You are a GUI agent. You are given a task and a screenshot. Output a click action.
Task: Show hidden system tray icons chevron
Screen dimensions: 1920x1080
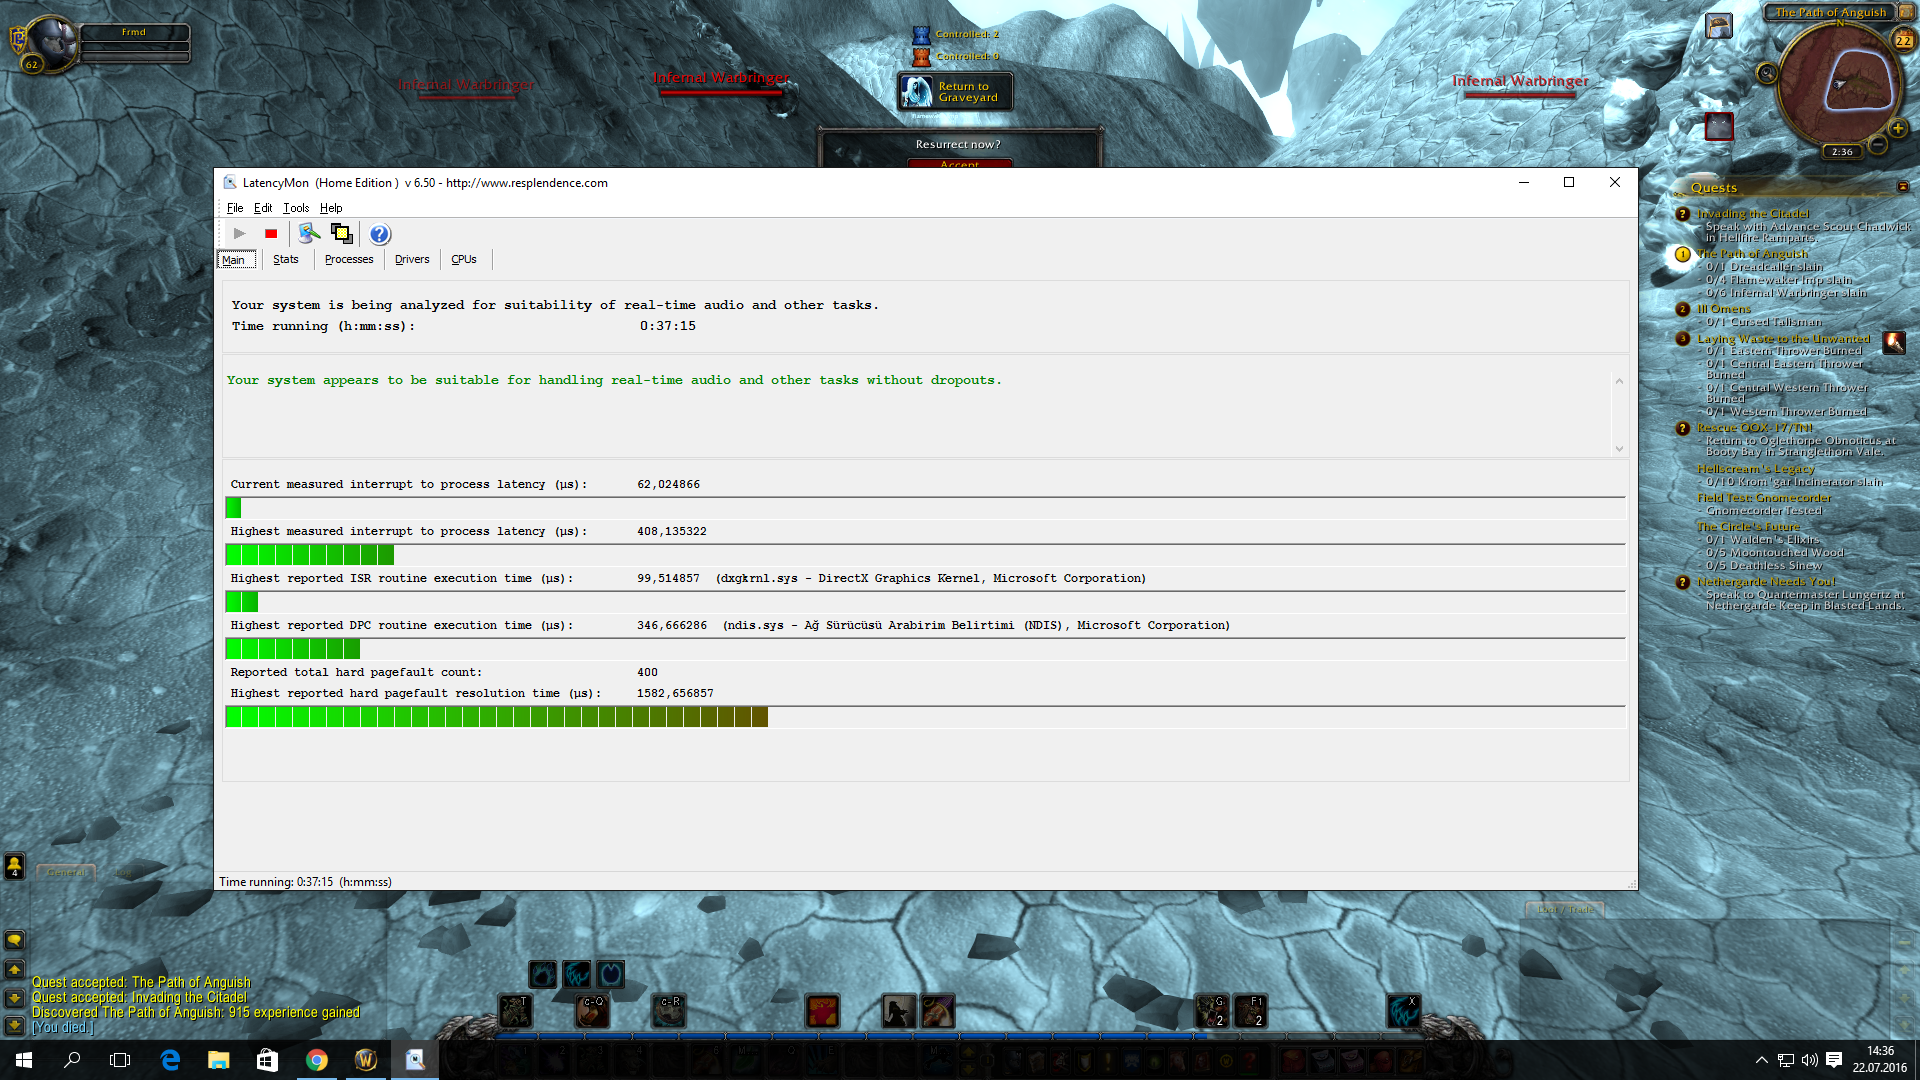pyautogui.click(x=1762, y=1060)
